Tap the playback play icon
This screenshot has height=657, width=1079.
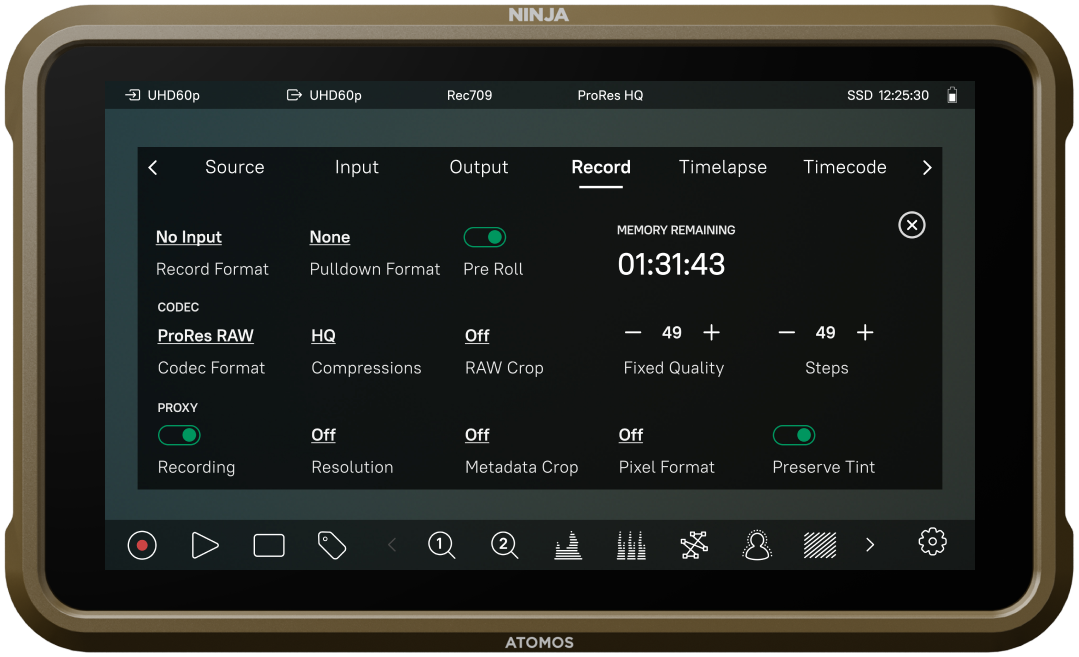pyautogui.click(x=205, y=545)
